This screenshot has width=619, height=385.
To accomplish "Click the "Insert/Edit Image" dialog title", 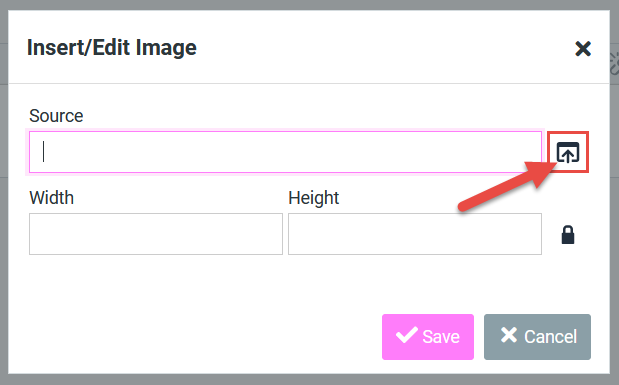I will tap(112, 48).
